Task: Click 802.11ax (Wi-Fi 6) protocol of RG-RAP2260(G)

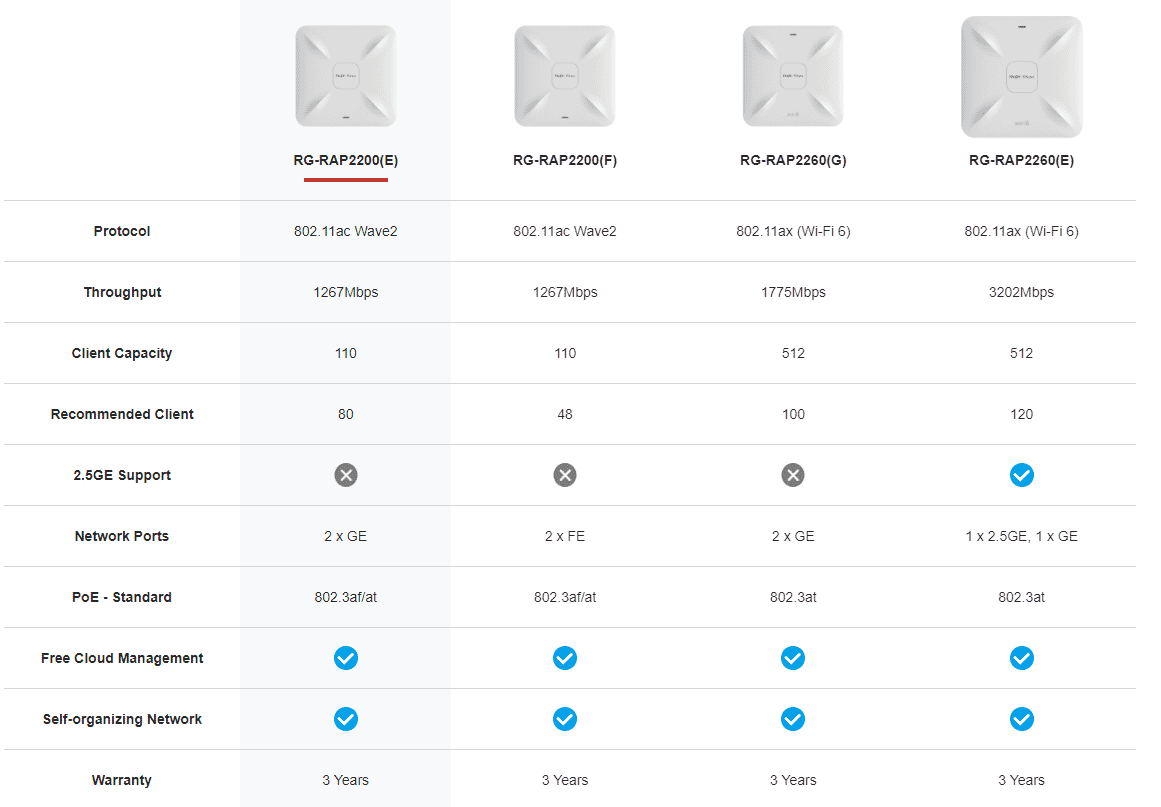Action: tap(792, 231)
